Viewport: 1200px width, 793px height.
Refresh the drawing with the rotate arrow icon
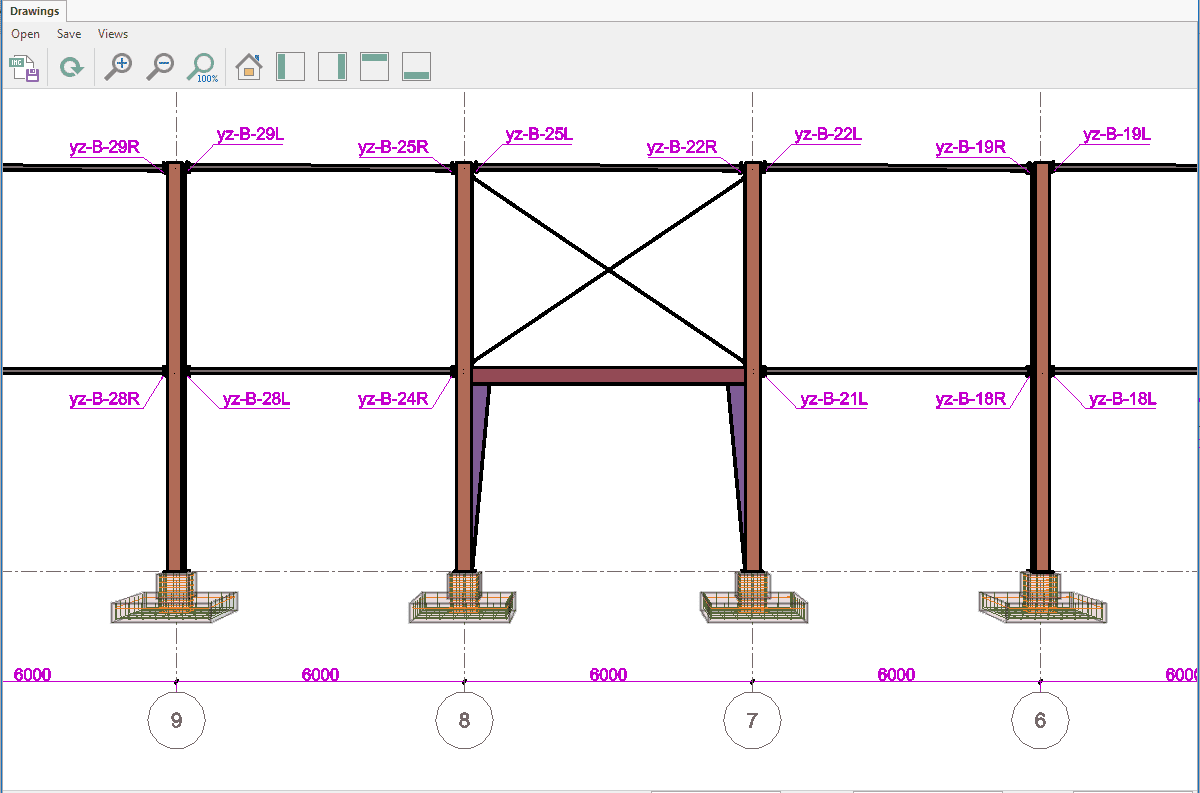(71, 68)
